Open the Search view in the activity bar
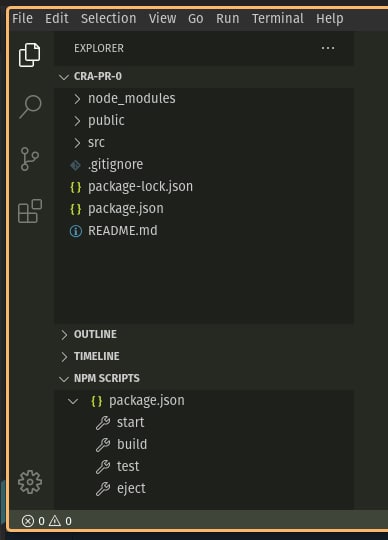Image resolution: width=388 pixels, height=540 pixels. [x=30, y=107]
